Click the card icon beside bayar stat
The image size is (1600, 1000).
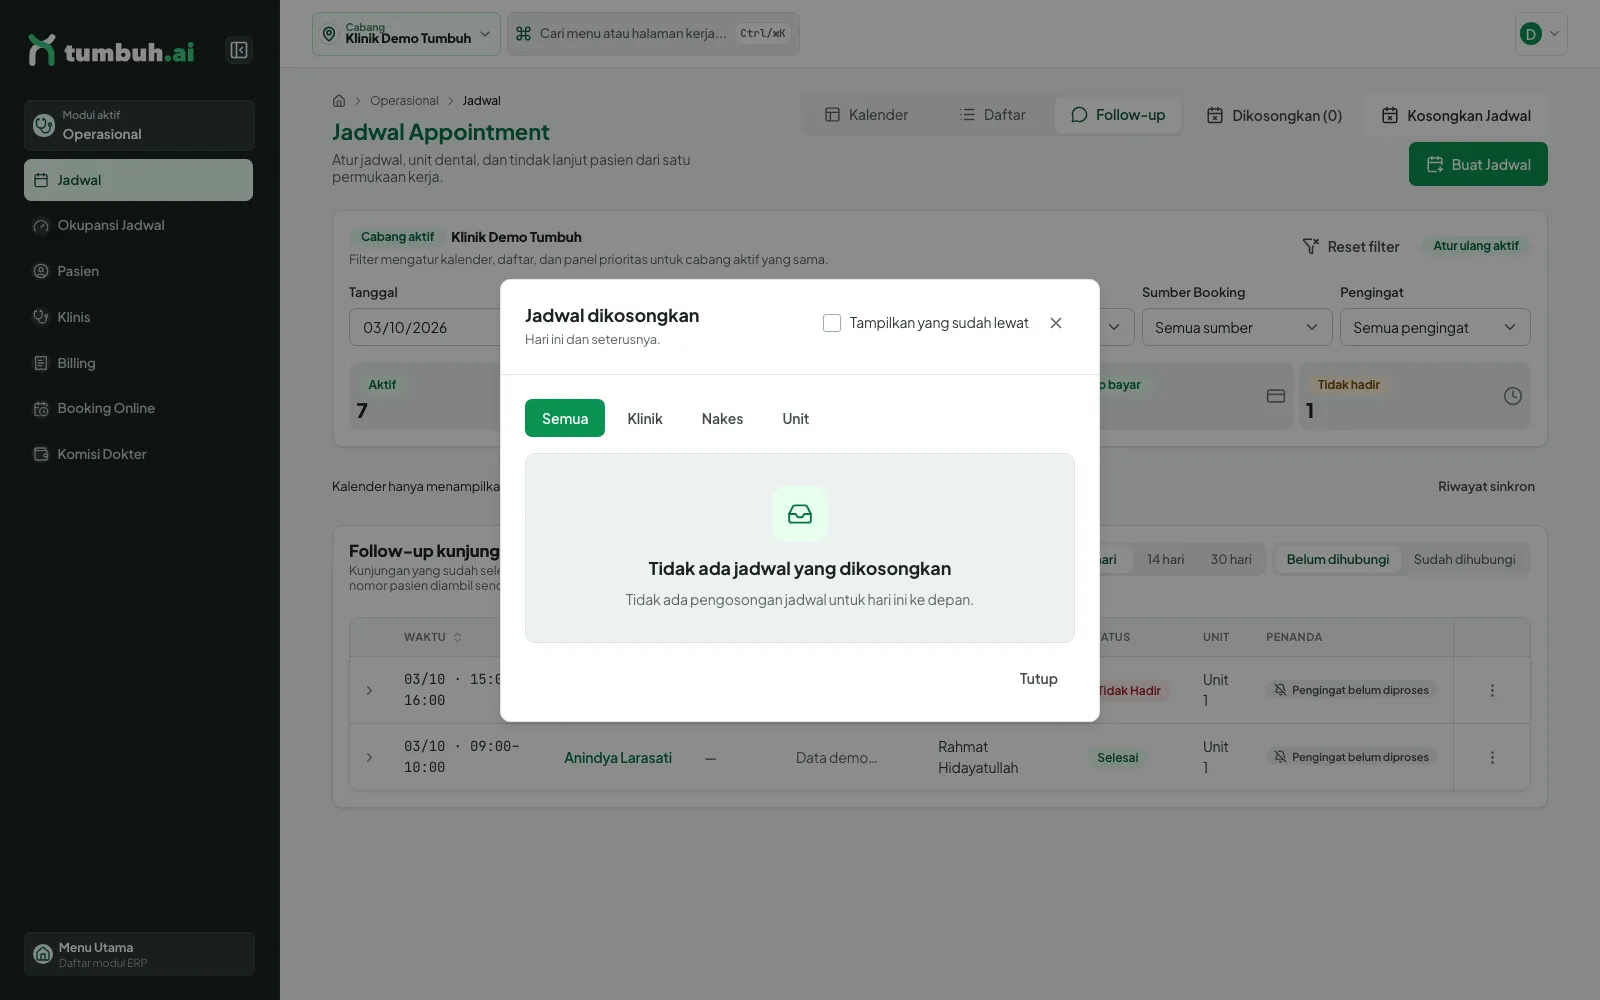(x=1276, y=396)
